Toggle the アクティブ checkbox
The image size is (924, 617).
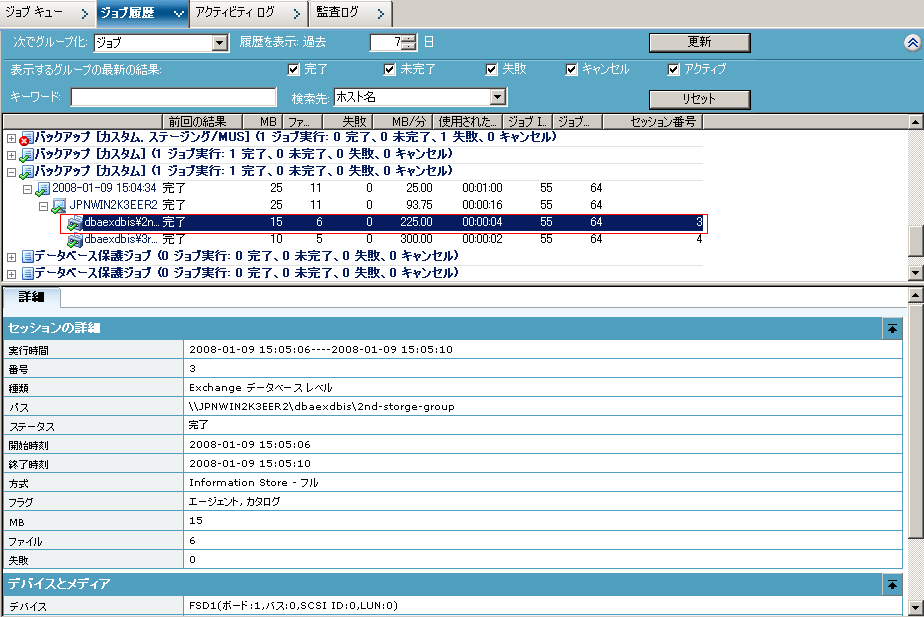click(674, 70)
